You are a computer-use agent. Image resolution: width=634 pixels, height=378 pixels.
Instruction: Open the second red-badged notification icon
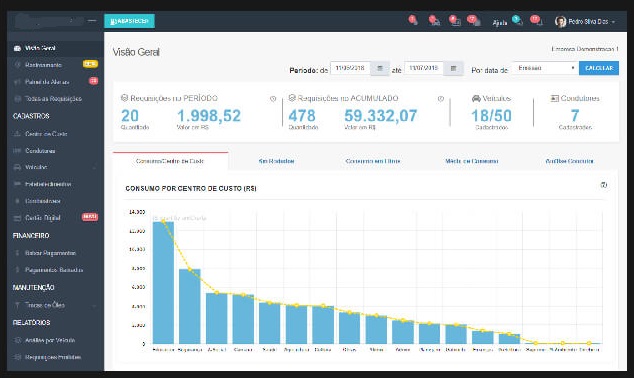tap(434, 21)
